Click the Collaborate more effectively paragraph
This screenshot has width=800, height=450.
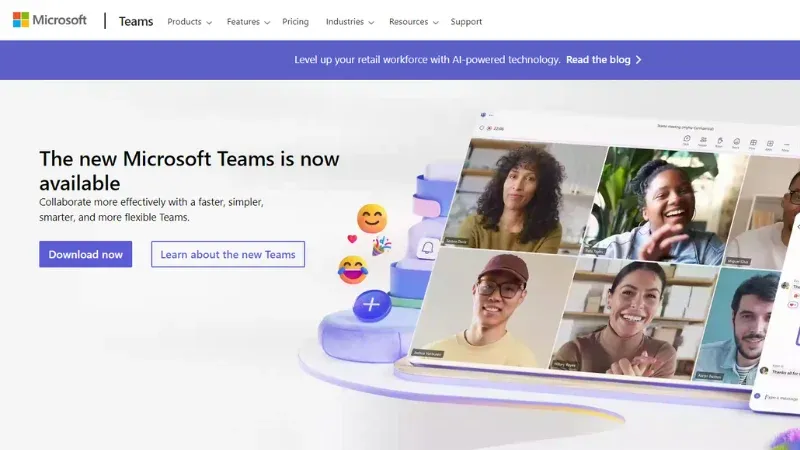tap(152, 210)
